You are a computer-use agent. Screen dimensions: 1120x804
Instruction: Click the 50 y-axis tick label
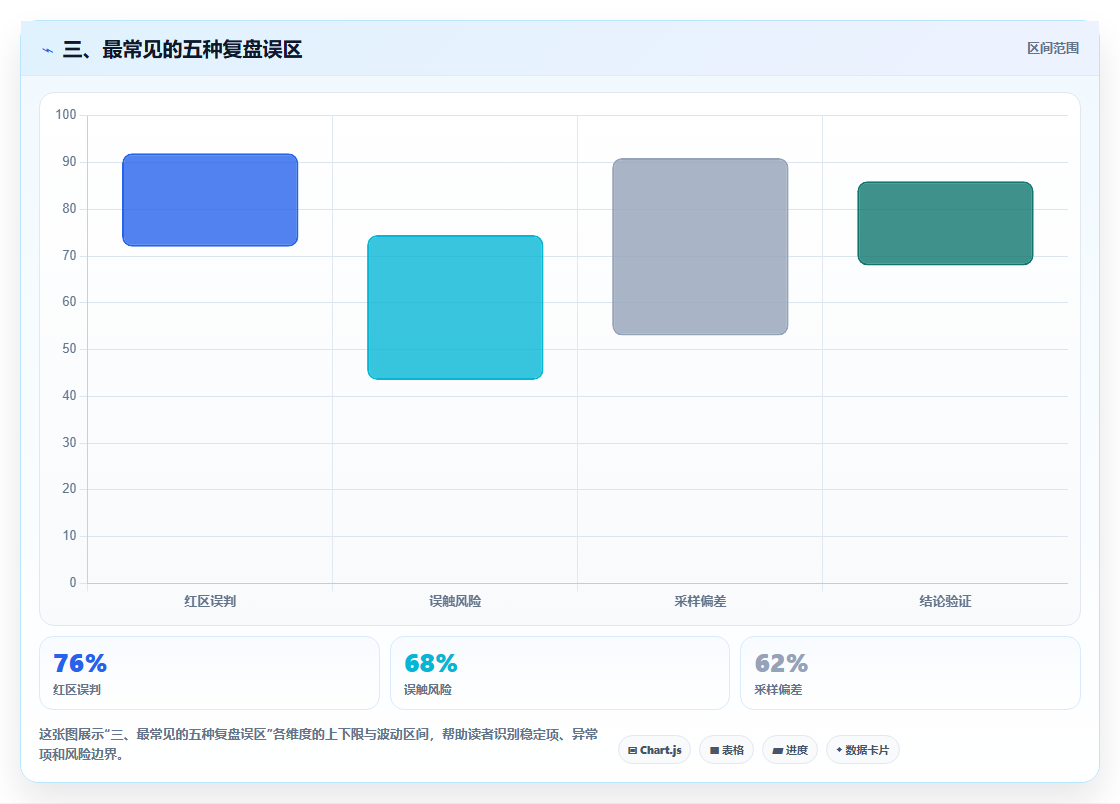[69, 348]
